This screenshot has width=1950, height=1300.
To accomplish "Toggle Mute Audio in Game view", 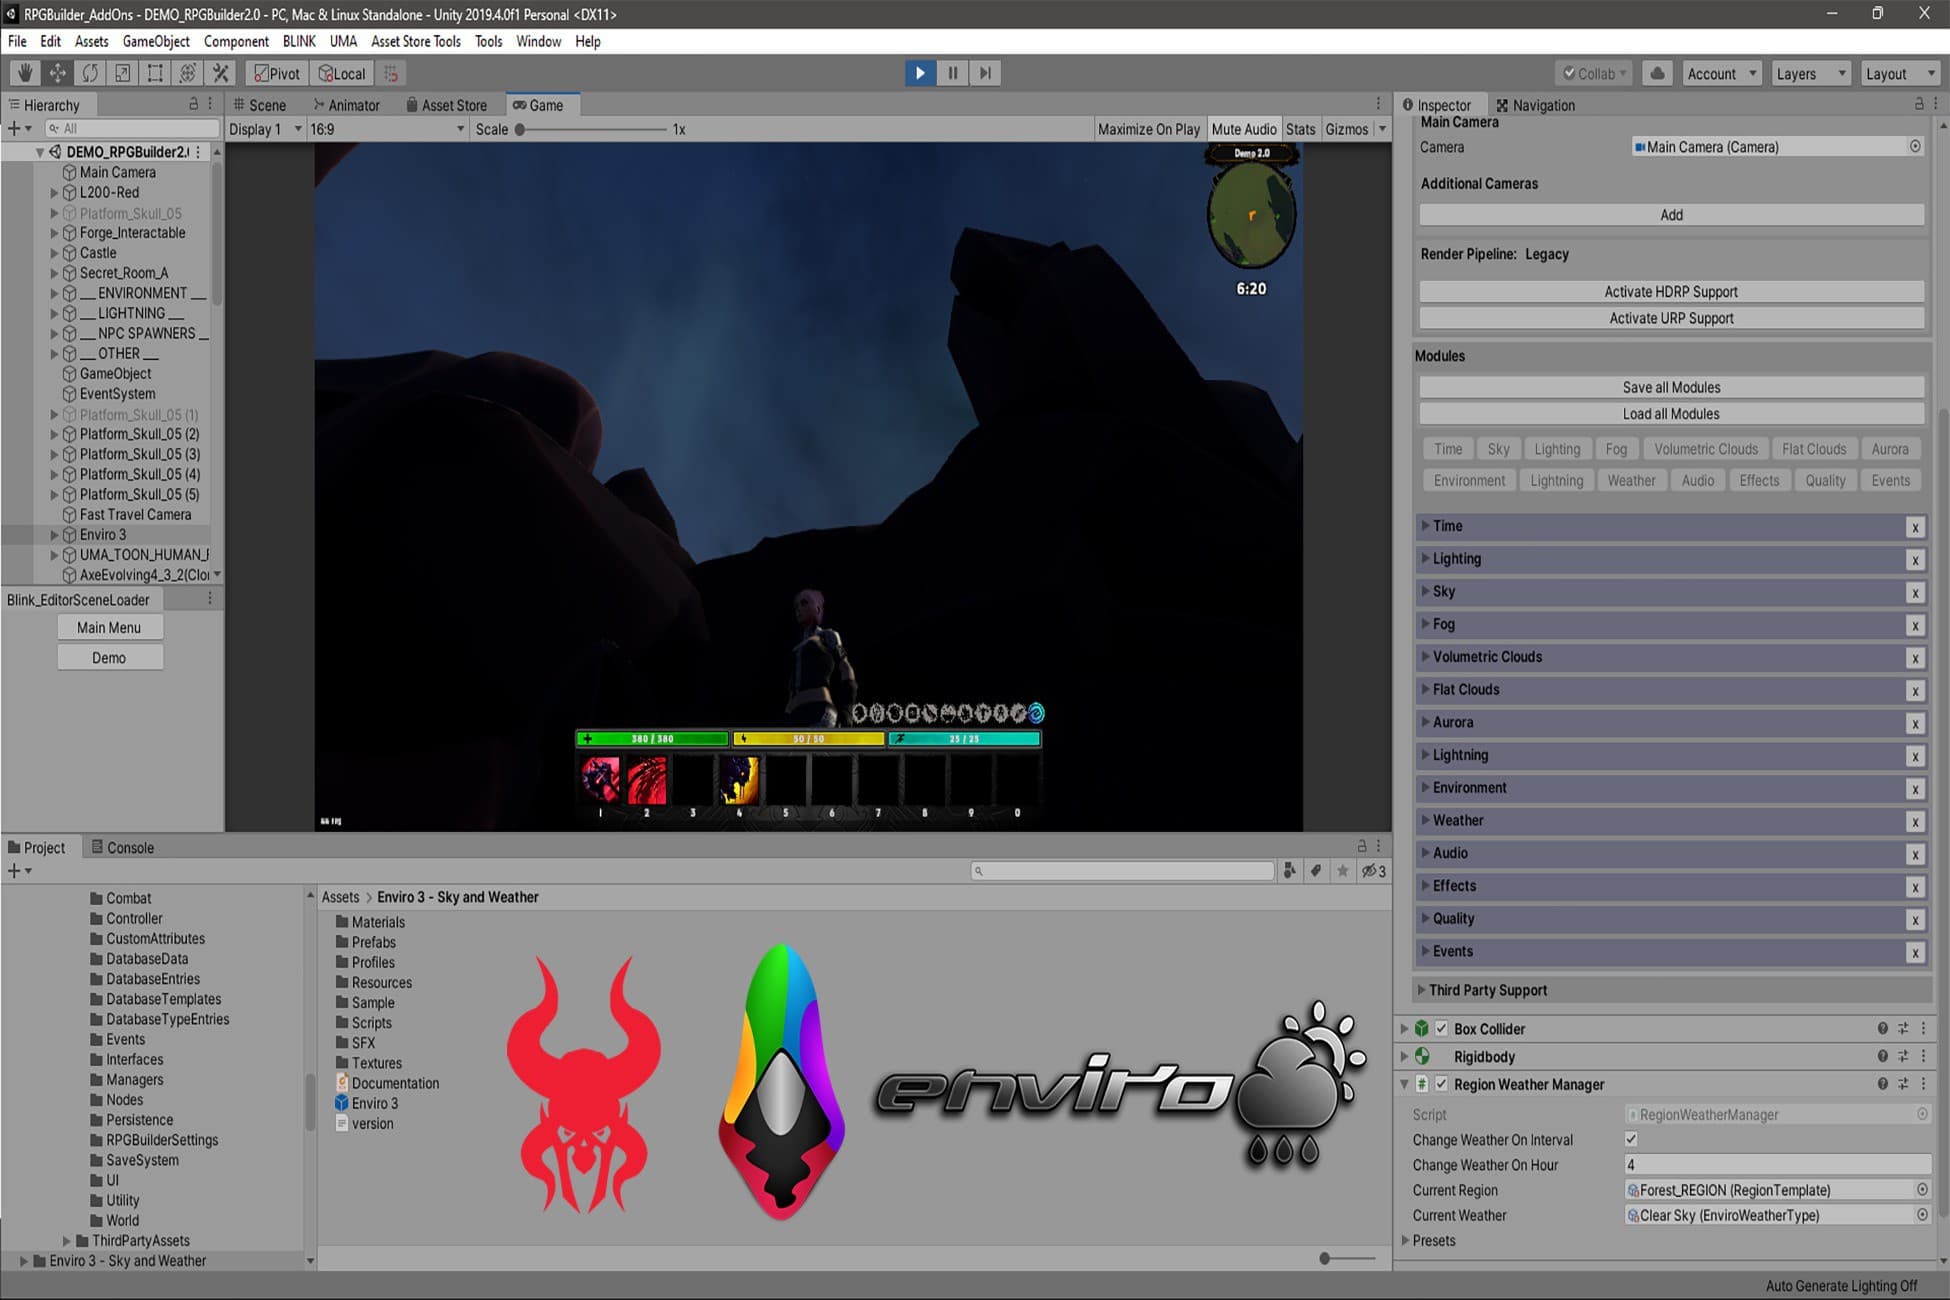I will 1244,129.
